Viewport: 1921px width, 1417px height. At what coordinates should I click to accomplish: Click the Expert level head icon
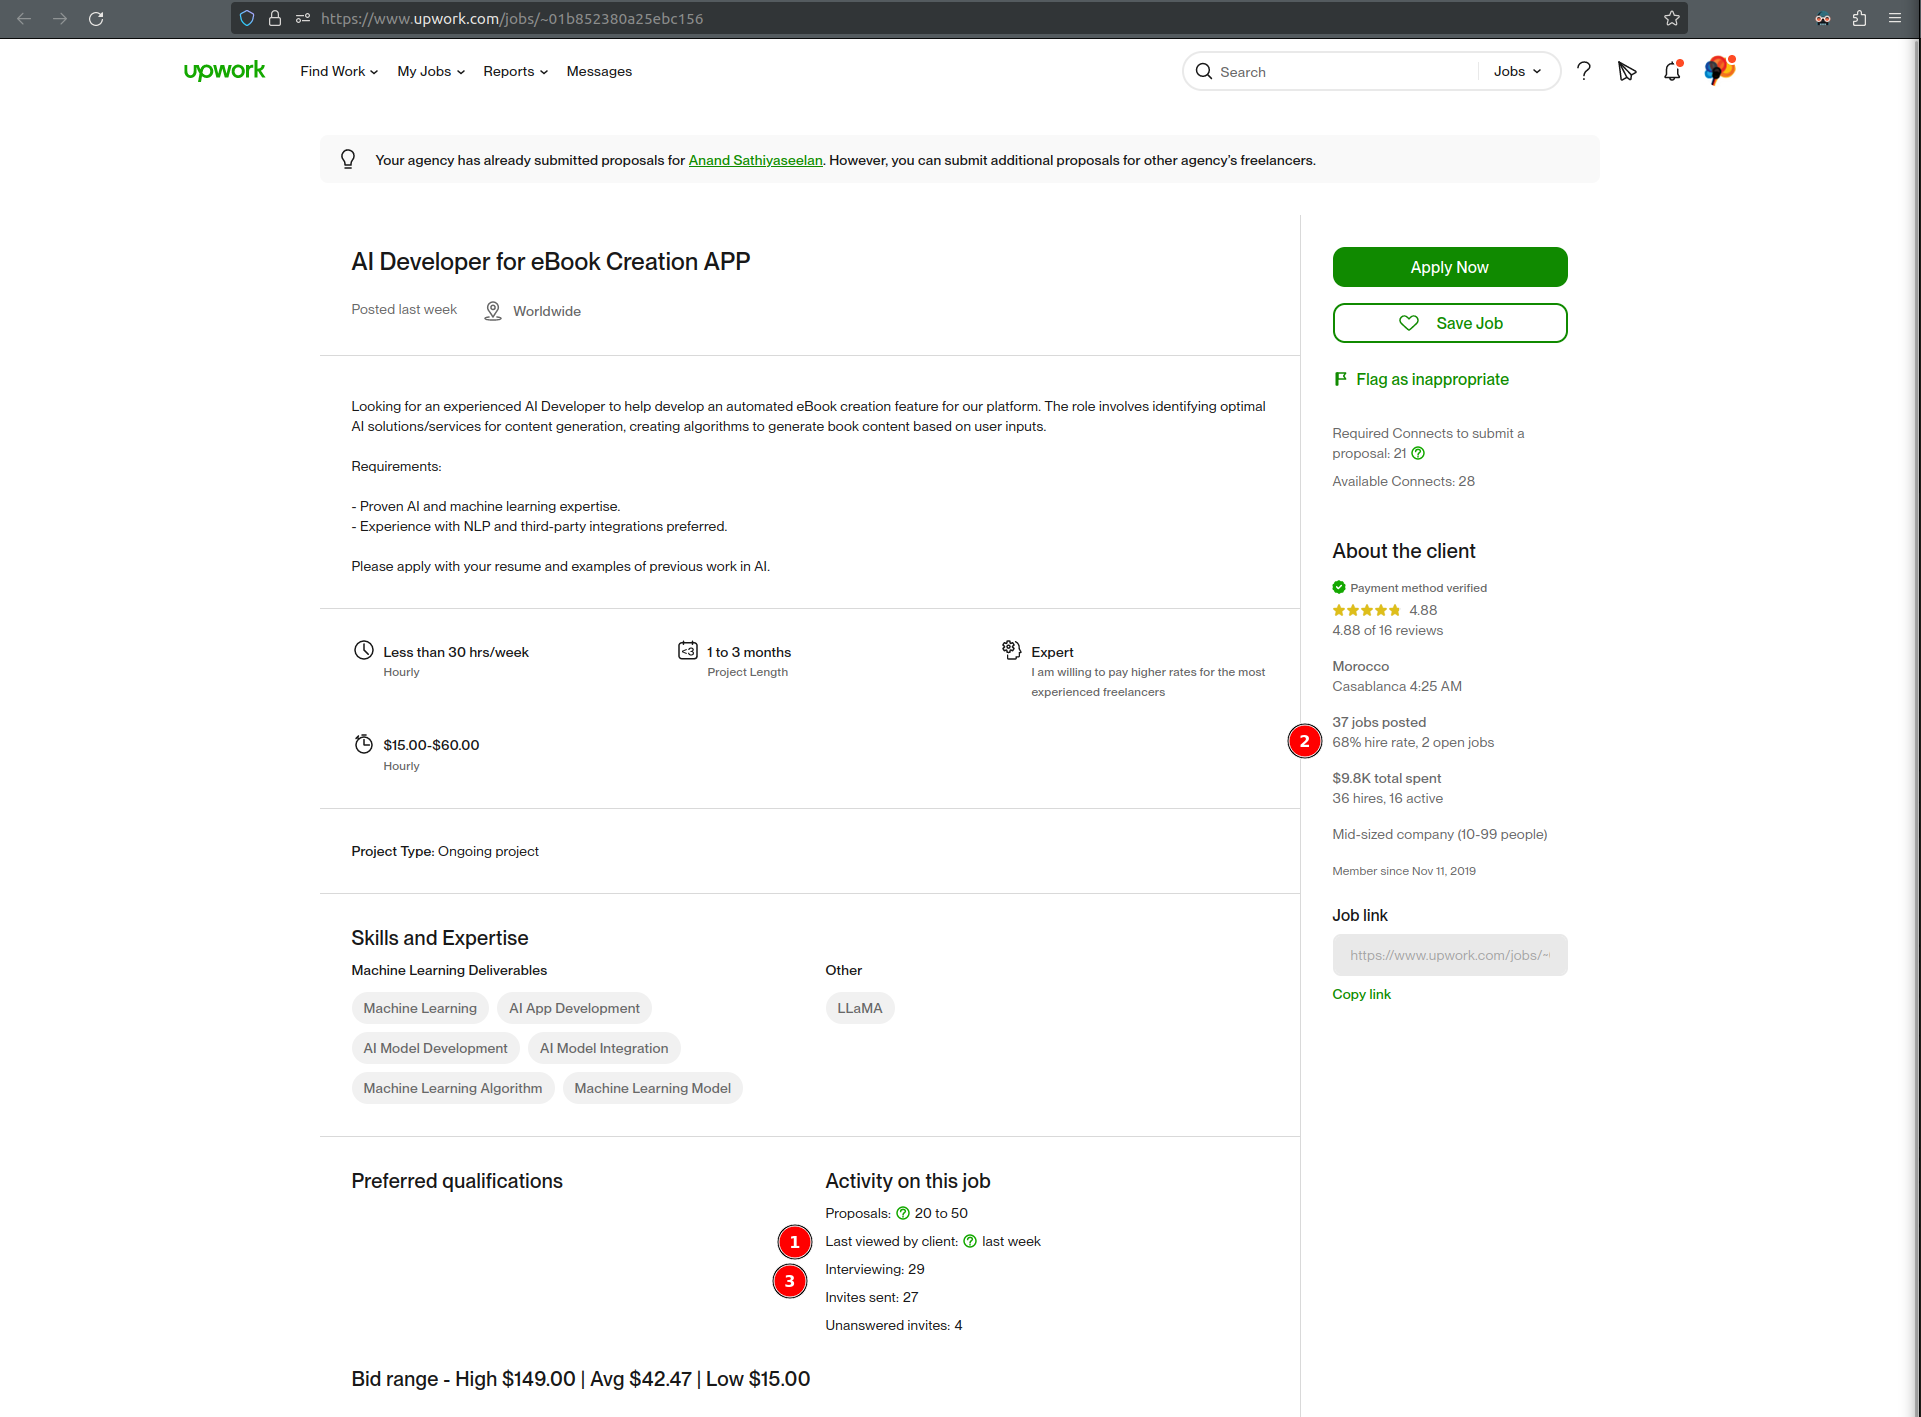pos(1012,650)
